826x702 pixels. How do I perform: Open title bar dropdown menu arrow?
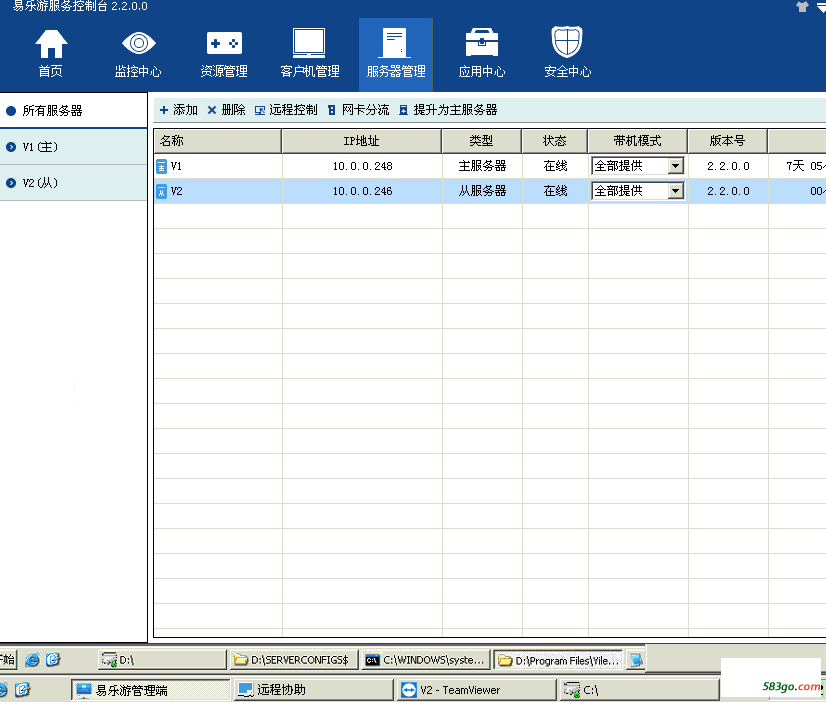click(821, 7)
